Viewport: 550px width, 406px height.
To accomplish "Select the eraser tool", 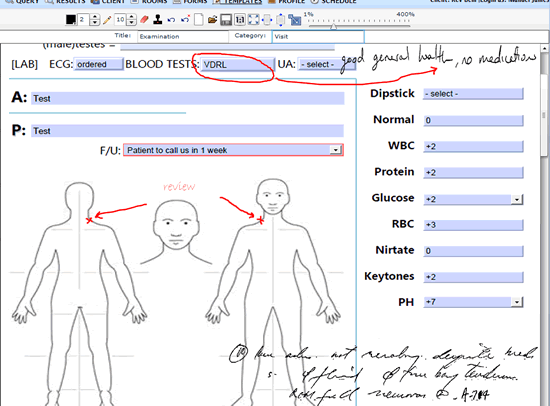I will point(145,20).
